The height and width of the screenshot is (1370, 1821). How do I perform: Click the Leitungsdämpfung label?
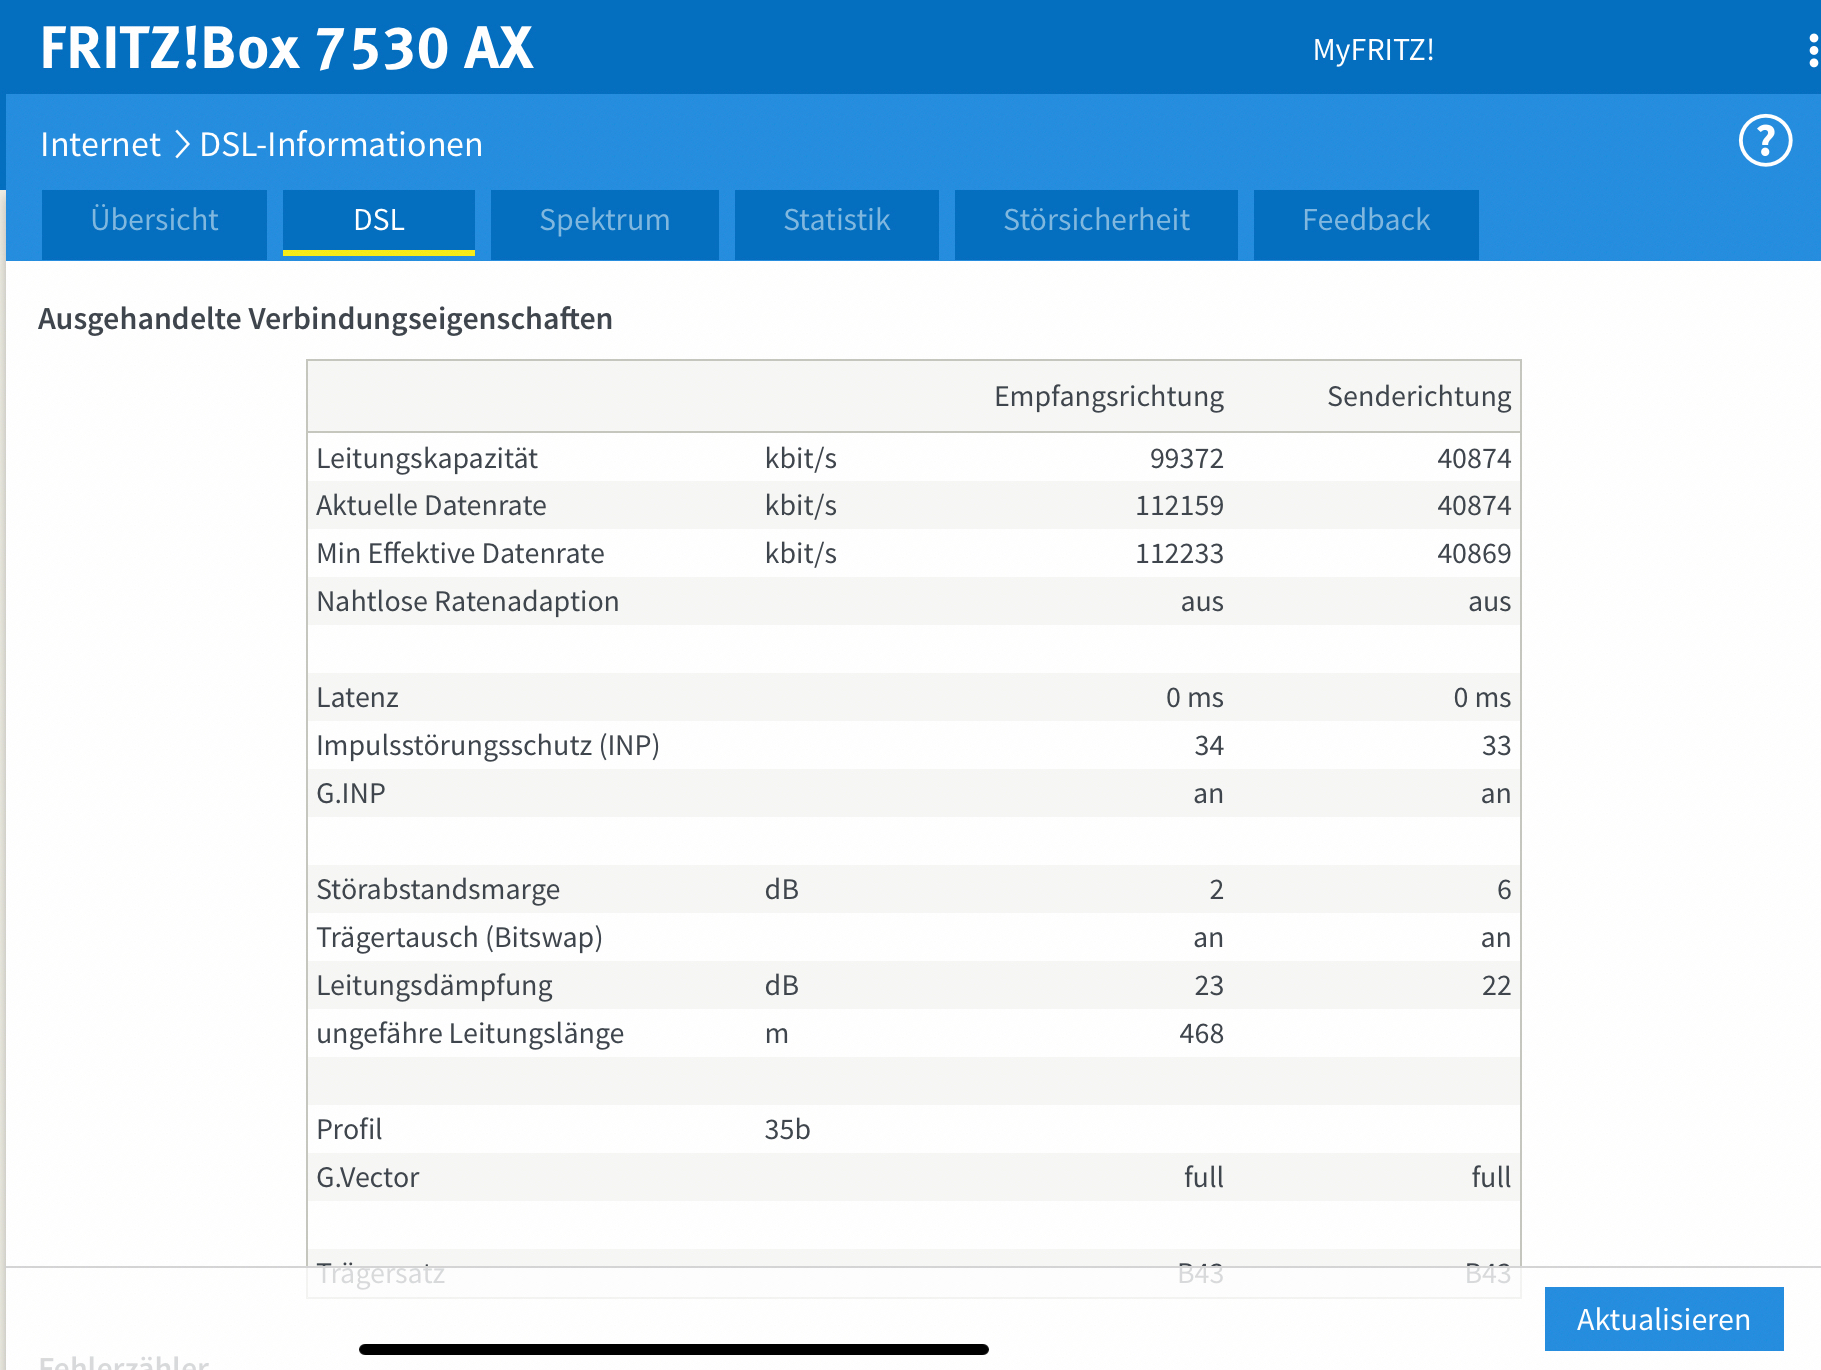point(434,985)
